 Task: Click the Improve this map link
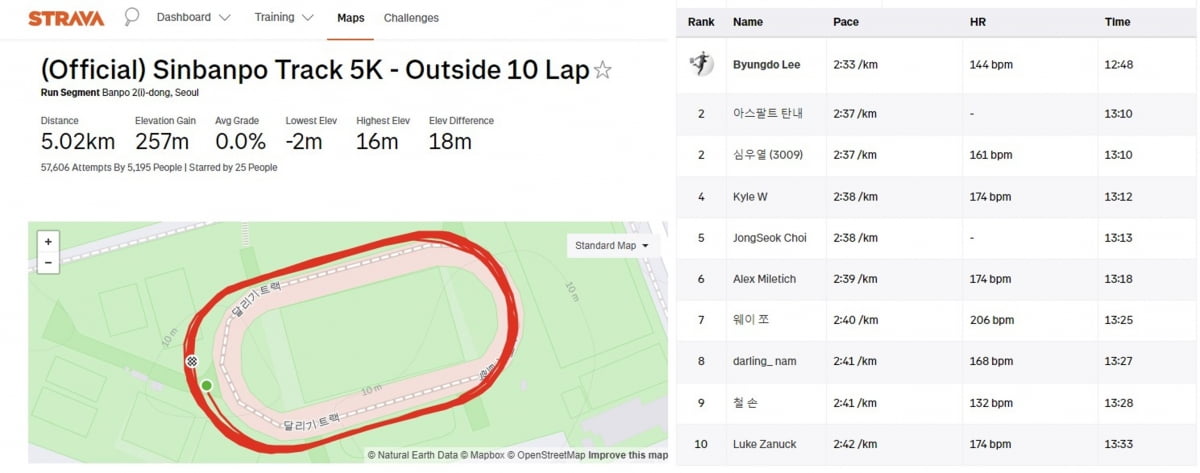(628, 455)
